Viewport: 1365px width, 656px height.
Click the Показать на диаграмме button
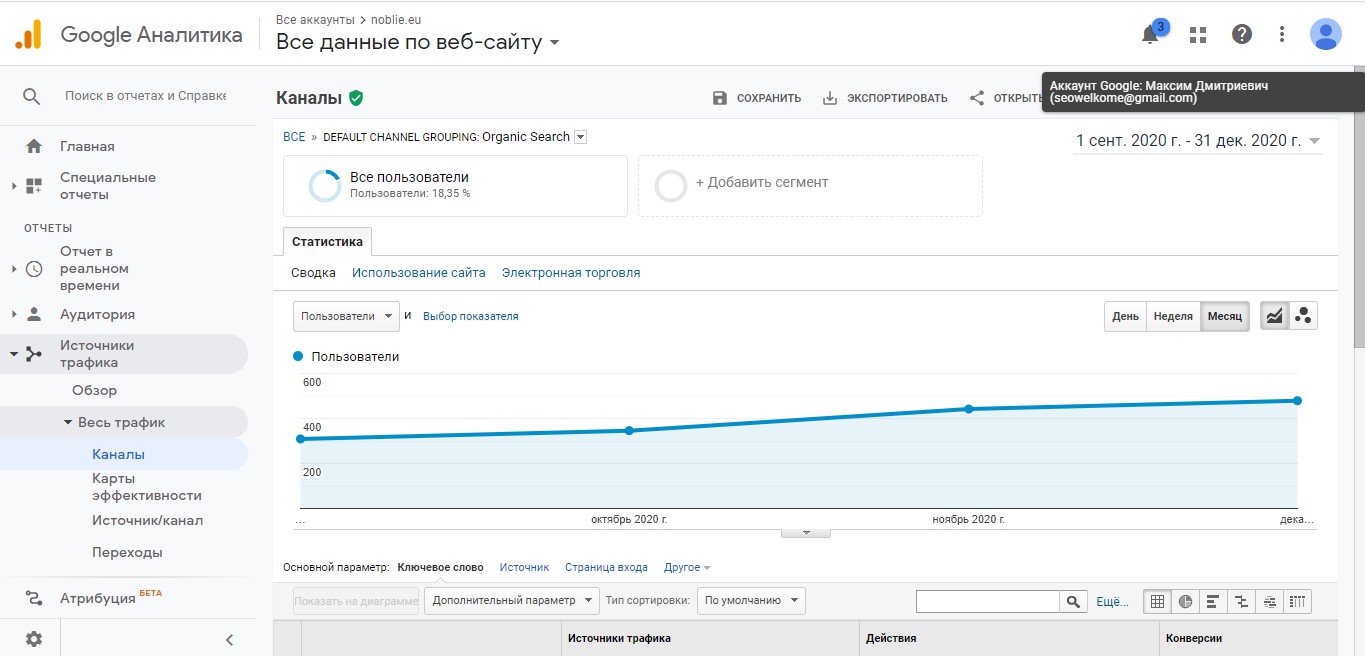[x=356, y=601]
